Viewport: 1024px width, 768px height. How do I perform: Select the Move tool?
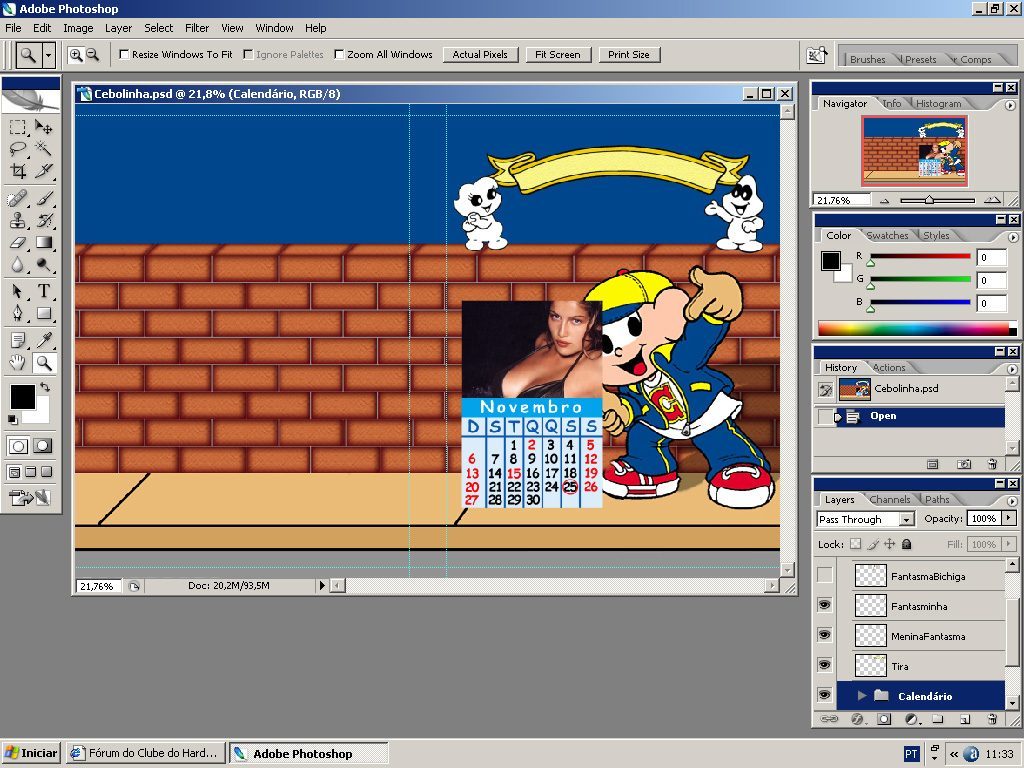point(43,127)
